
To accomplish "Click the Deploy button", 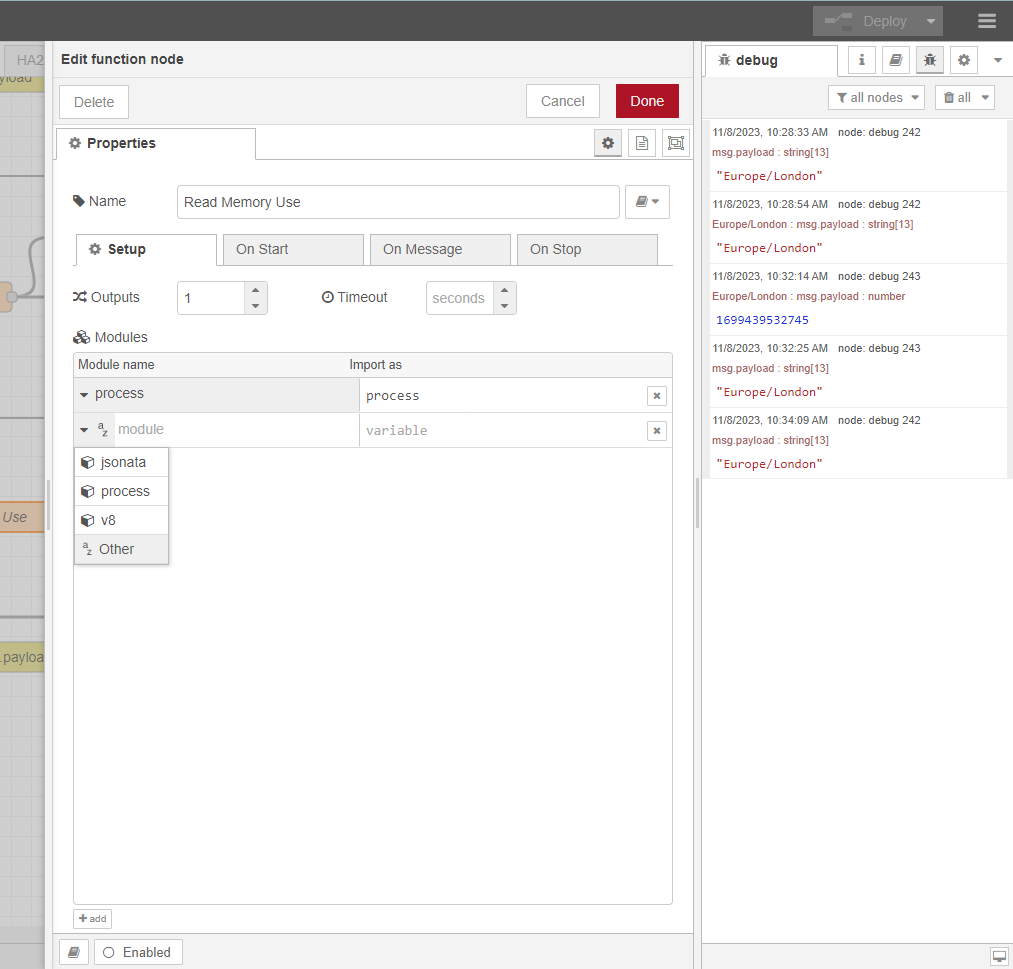I will pos(867,21).
